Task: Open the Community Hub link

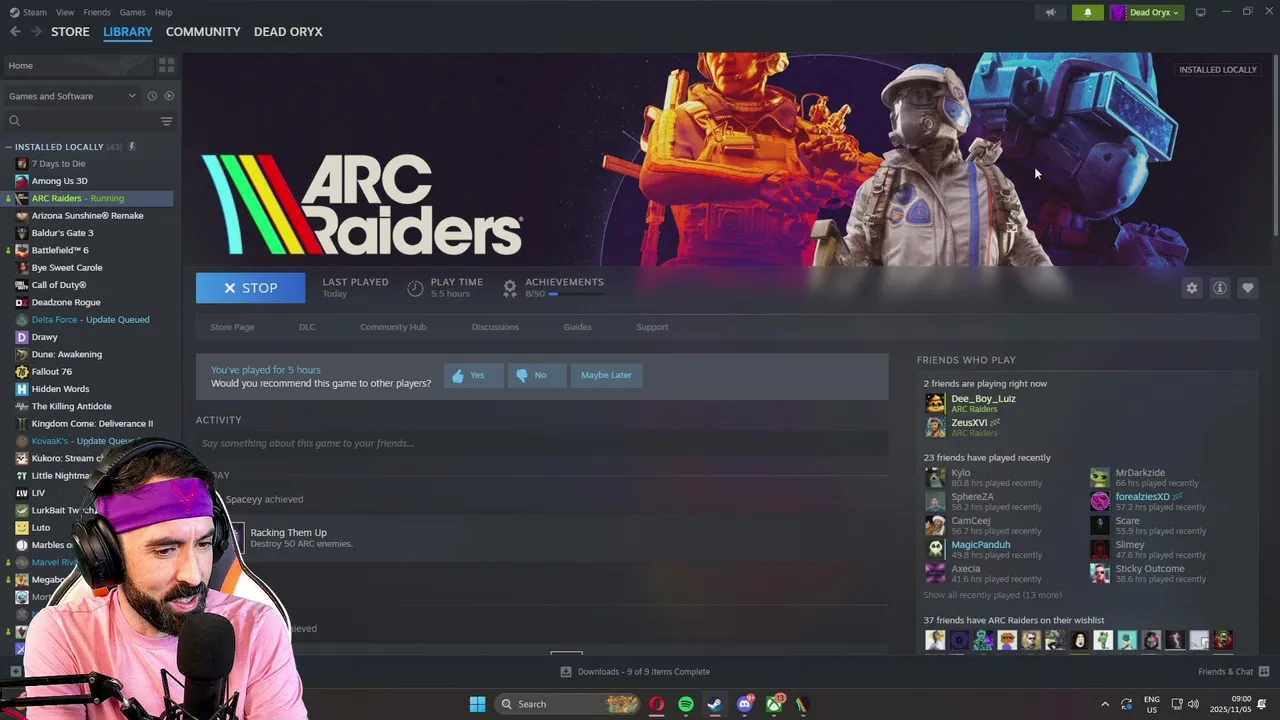Action: (x=393, y=327)
